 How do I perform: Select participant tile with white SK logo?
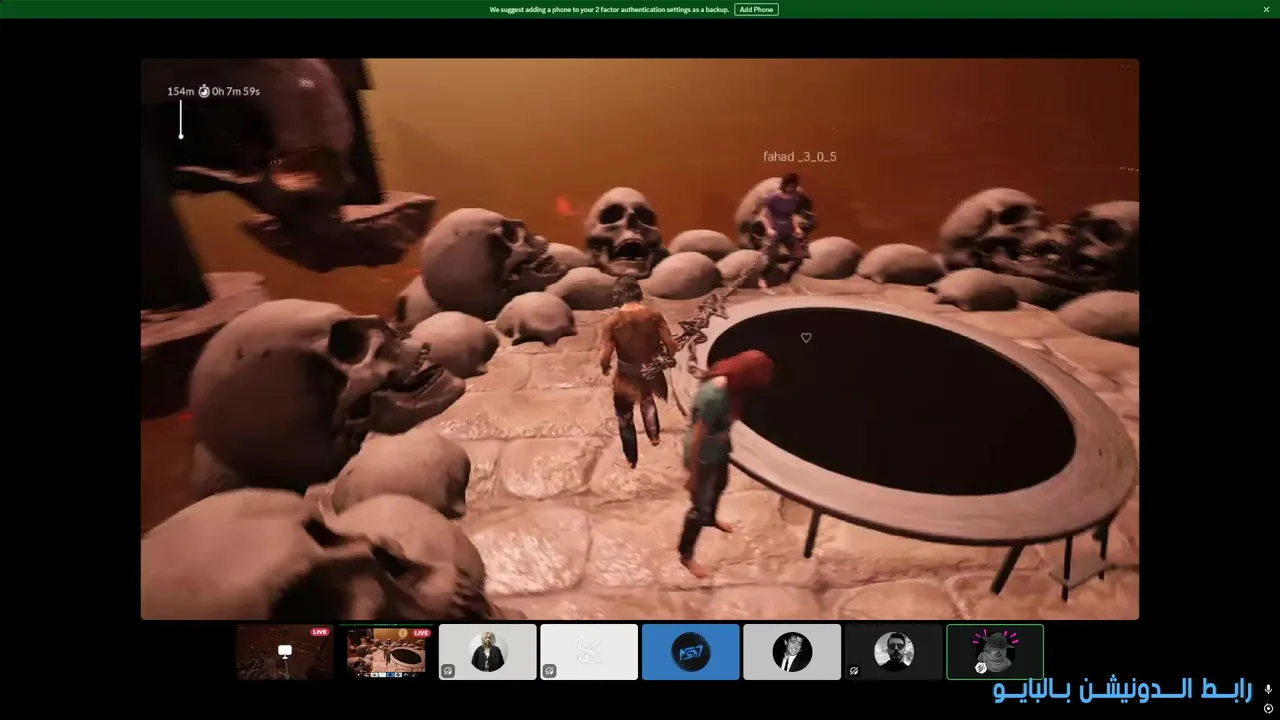coord(589,652)
